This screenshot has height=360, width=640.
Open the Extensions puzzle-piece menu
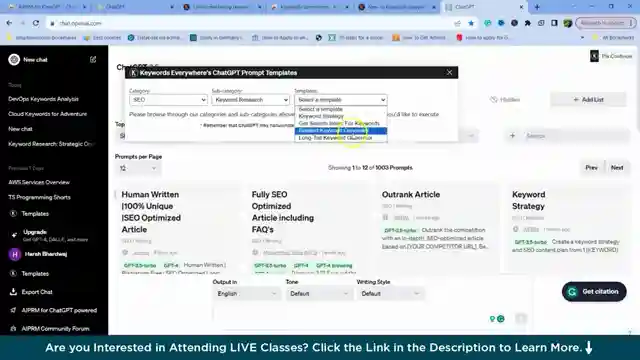[528, 23]
